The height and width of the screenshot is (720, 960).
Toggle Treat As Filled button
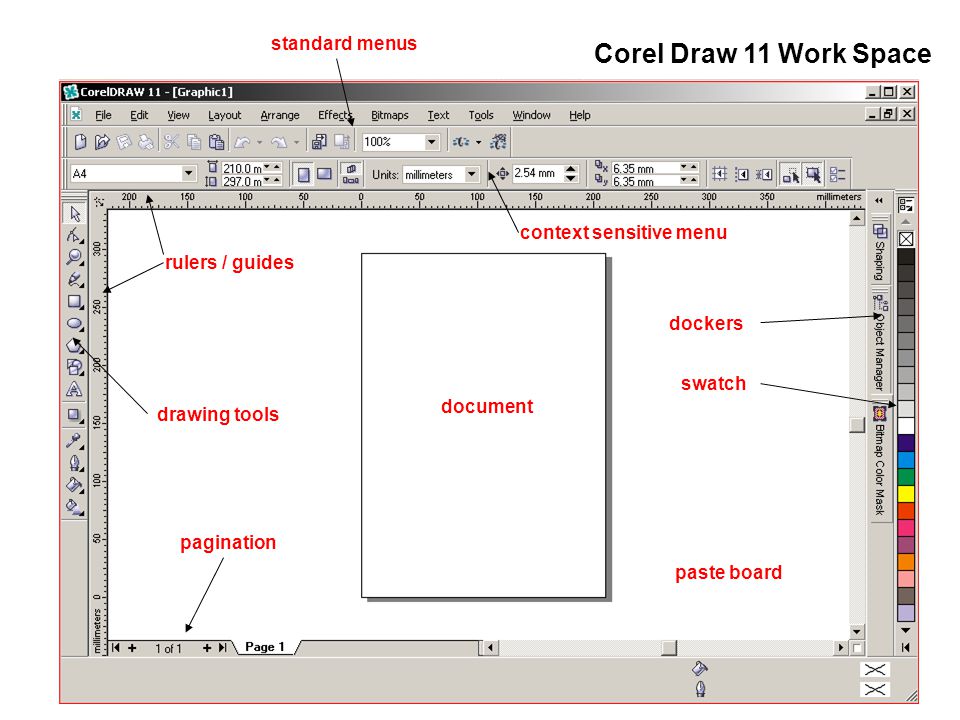pos(813,174)
